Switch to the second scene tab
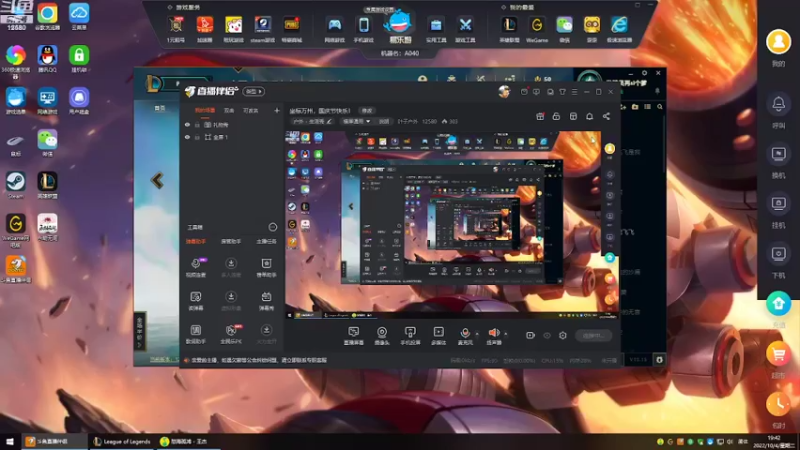Screen dimensions: 800x450 [x=229, y=110]
